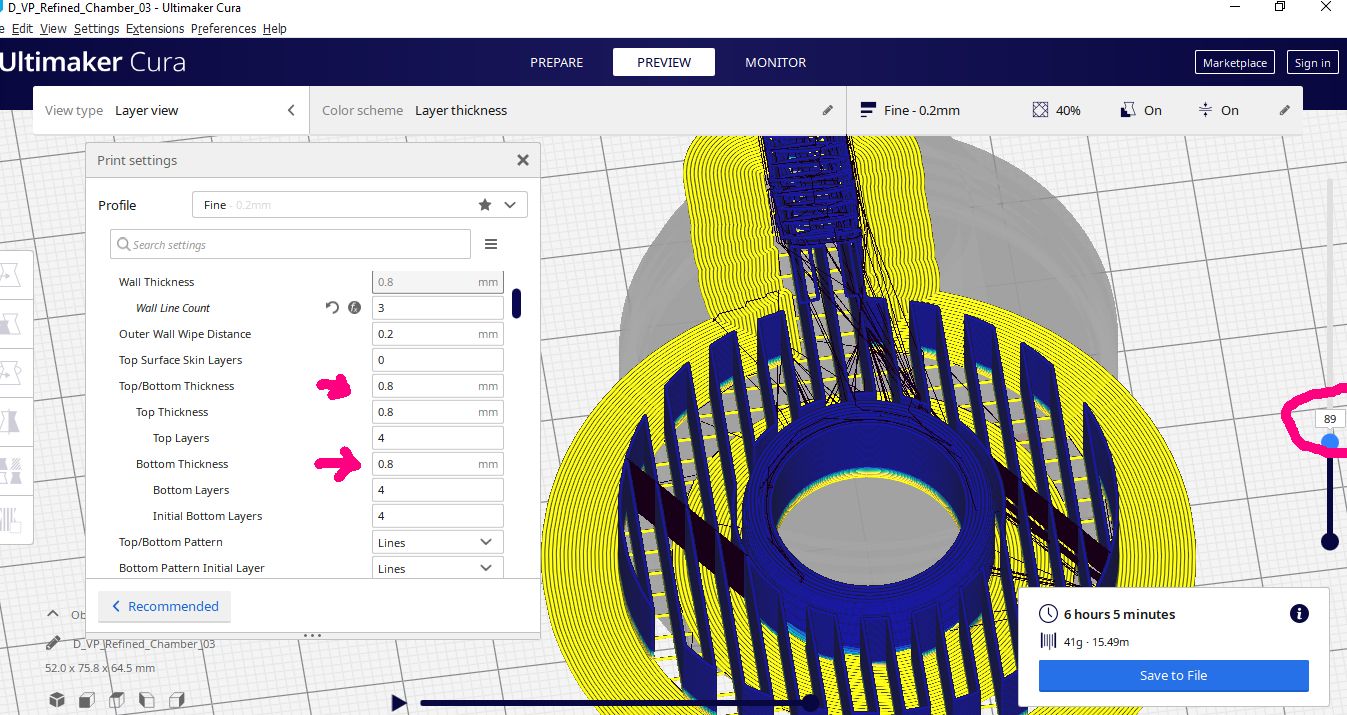
Task: Click the material length barcode icon
Action: coord(1048,642)
